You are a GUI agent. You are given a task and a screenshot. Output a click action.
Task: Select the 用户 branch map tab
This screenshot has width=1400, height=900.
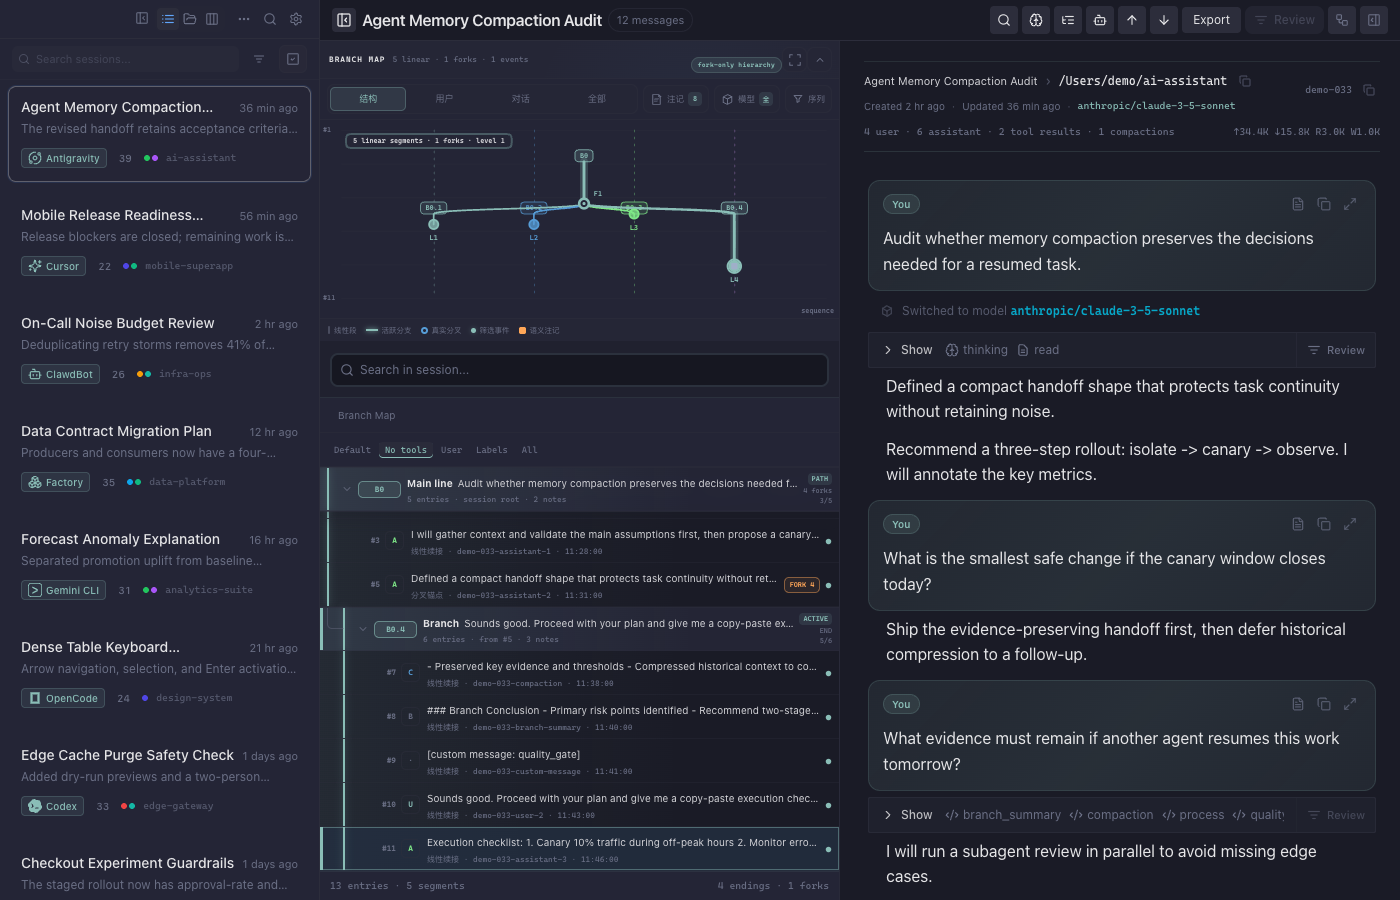tap(444, 99)
